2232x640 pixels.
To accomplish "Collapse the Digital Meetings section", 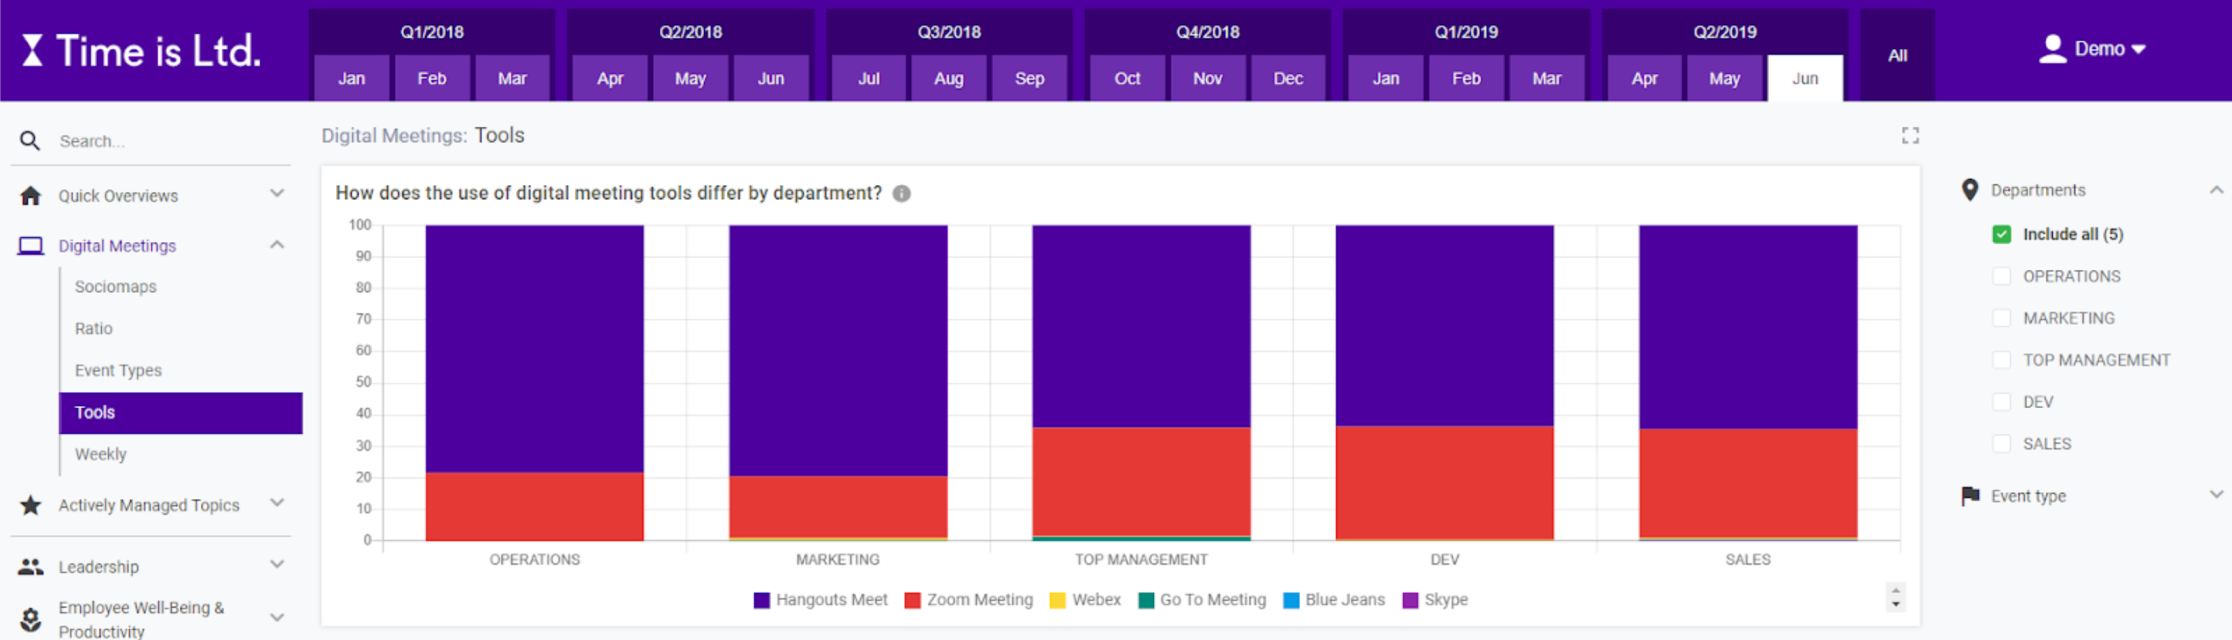I will pos(277,245).
